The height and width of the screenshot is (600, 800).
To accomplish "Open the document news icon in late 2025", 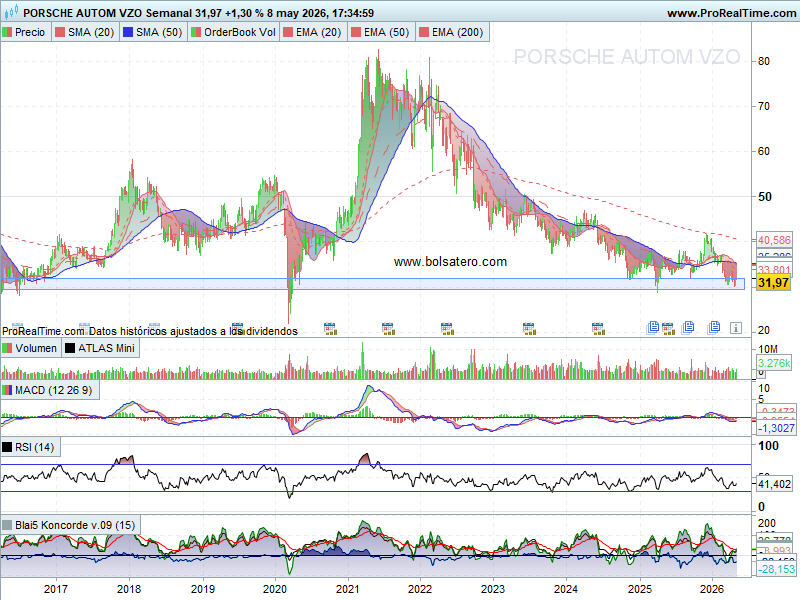I will point(688,327).
